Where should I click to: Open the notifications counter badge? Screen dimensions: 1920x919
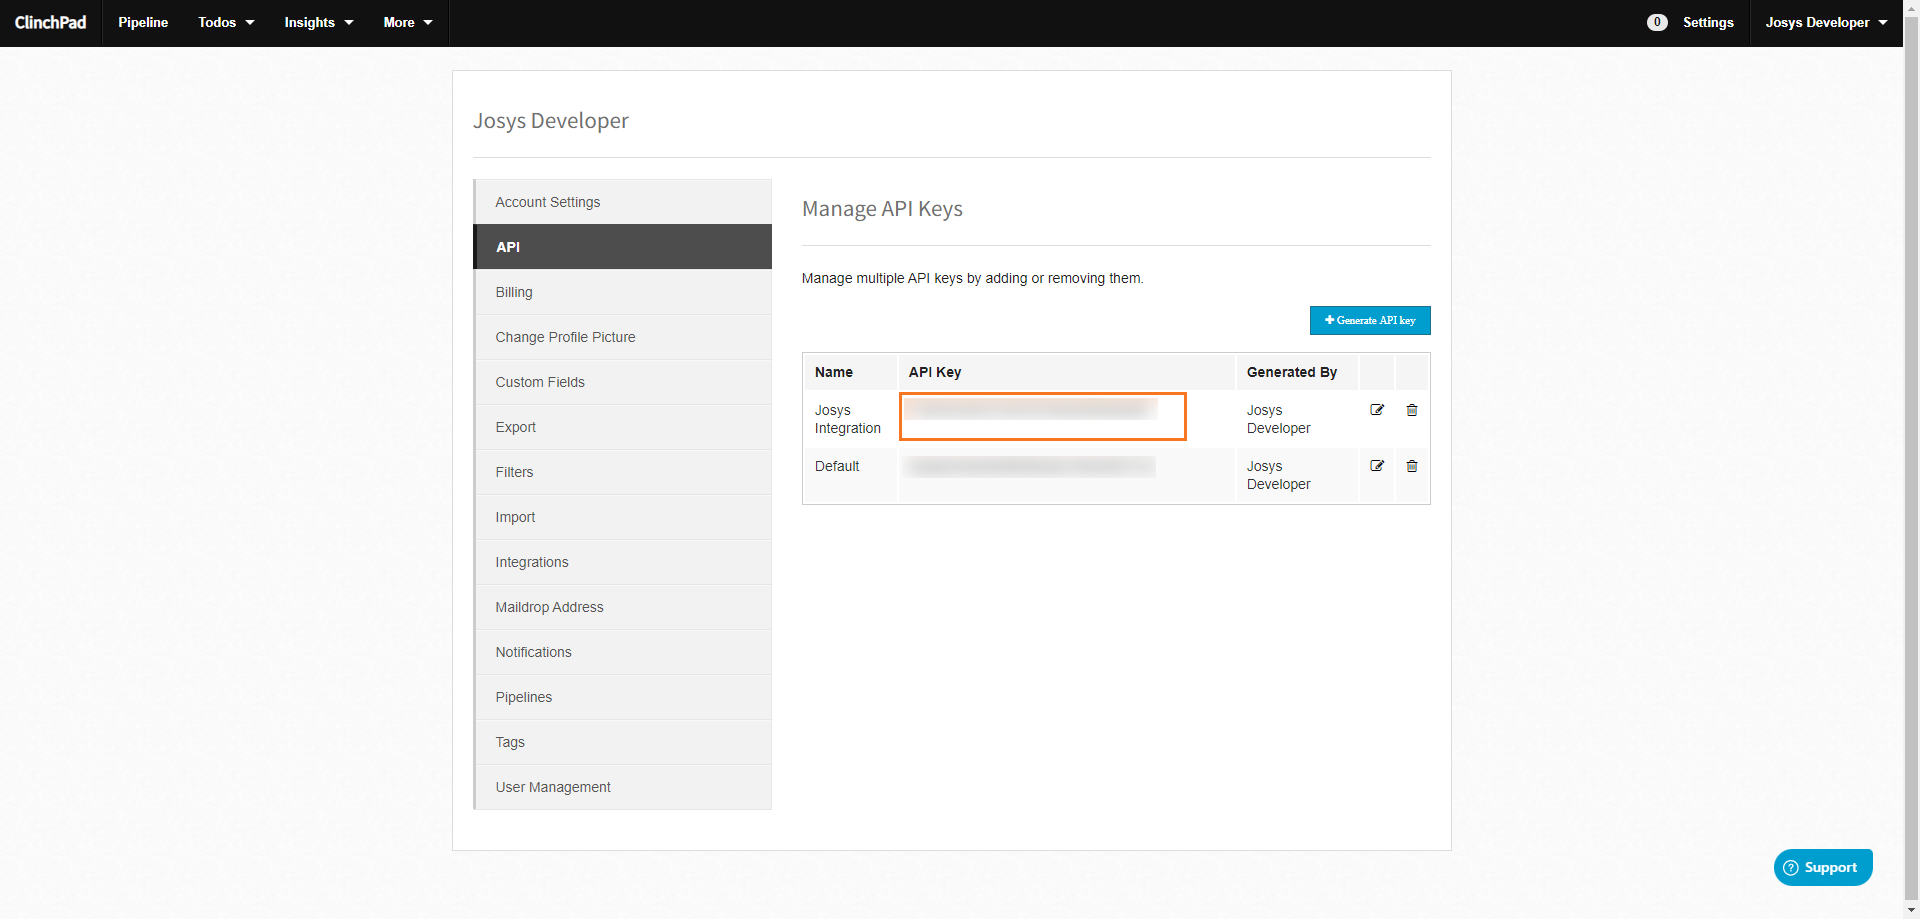1657,22
